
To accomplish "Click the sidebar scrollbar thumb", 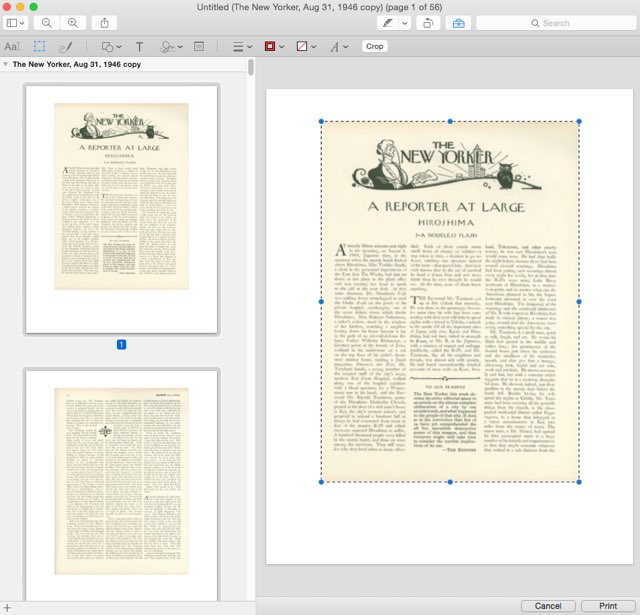I will click(251, 67).
